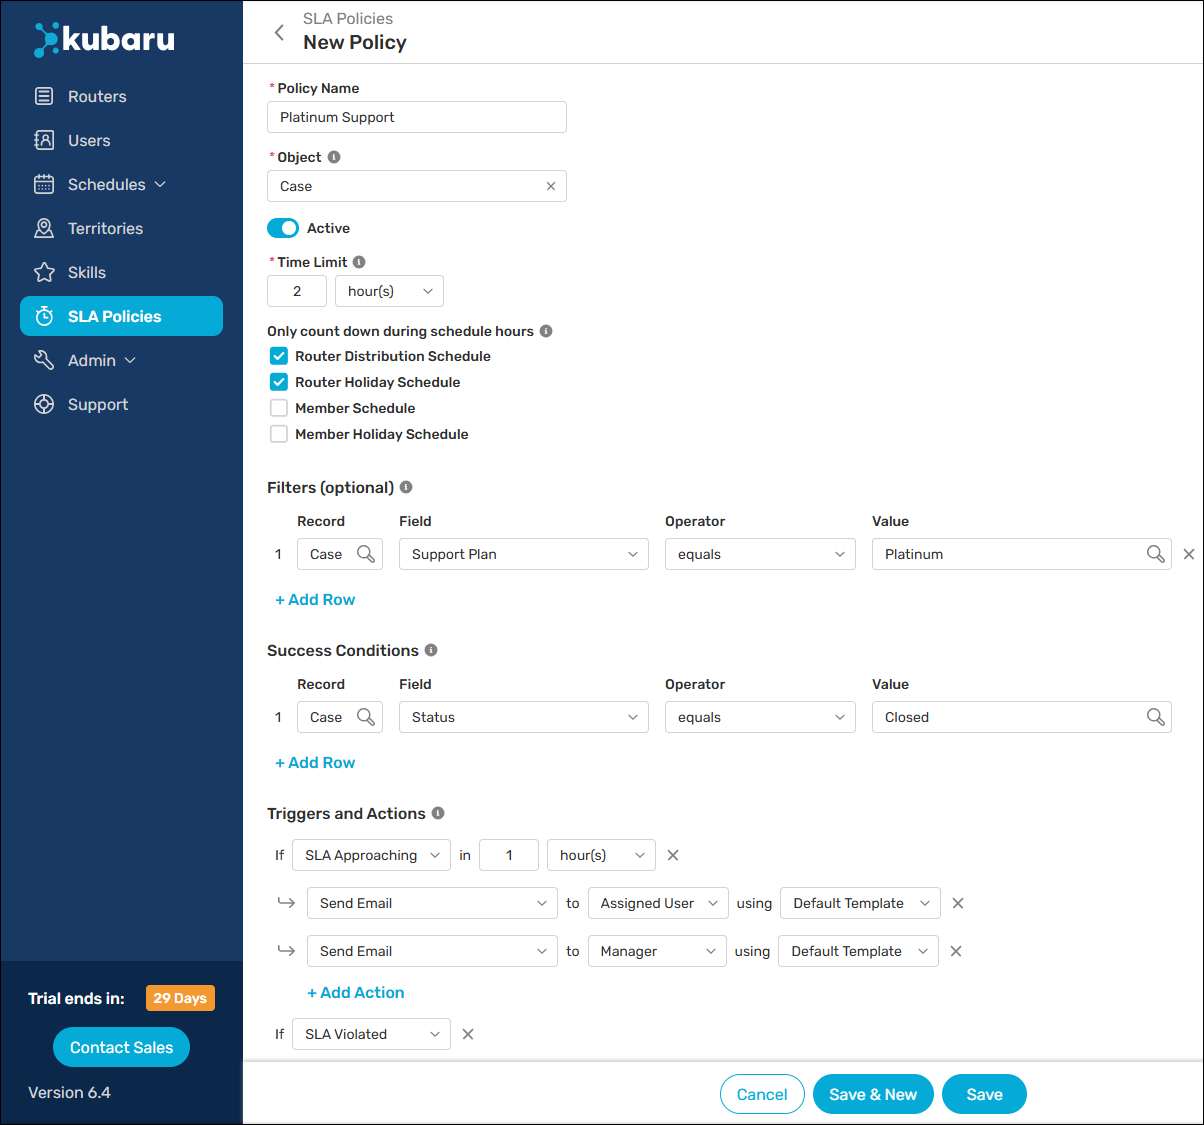Open the Support Plan field dropdown
Viewport: 1204px width, 1125px height.
point(523,554)
